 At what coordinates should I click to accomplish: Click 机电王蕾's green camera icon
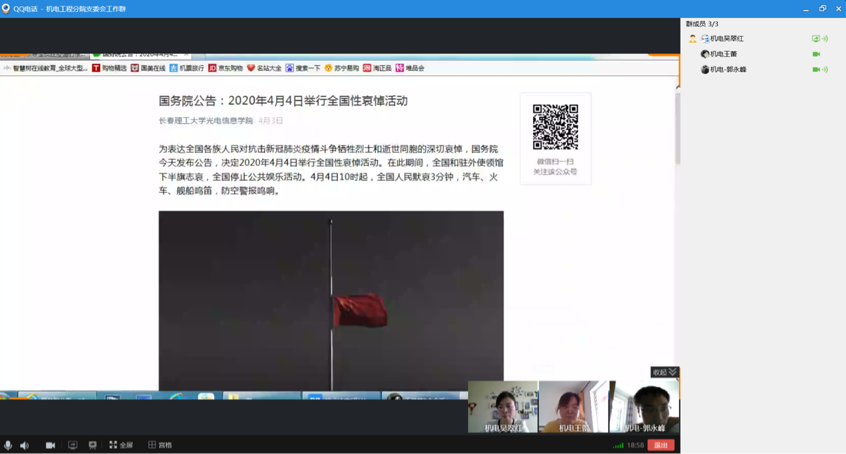[x=816, y=54]
